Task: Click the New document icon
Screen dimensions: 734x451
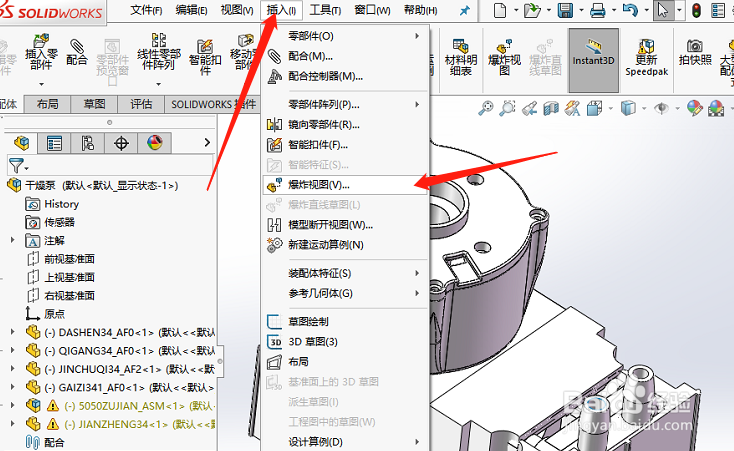Action: [500, 10]
